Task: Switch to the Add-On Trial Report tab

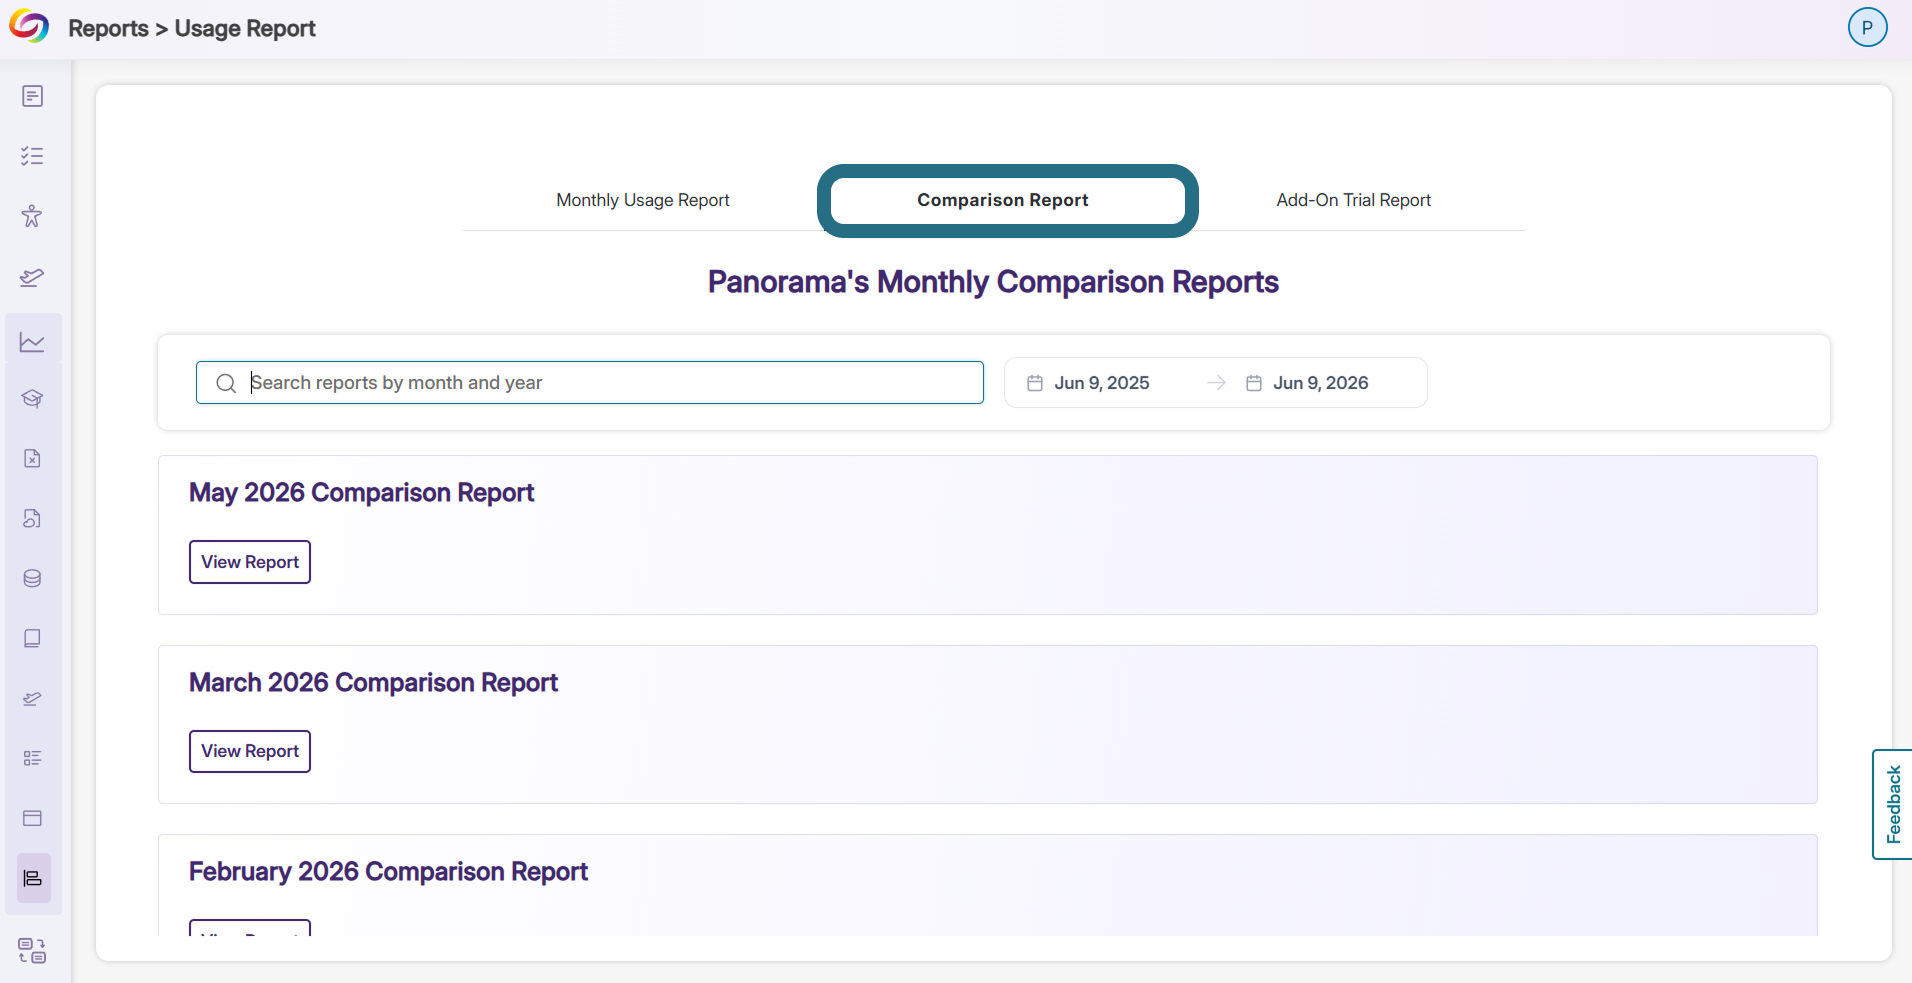Action: (x=1353, y=200)
